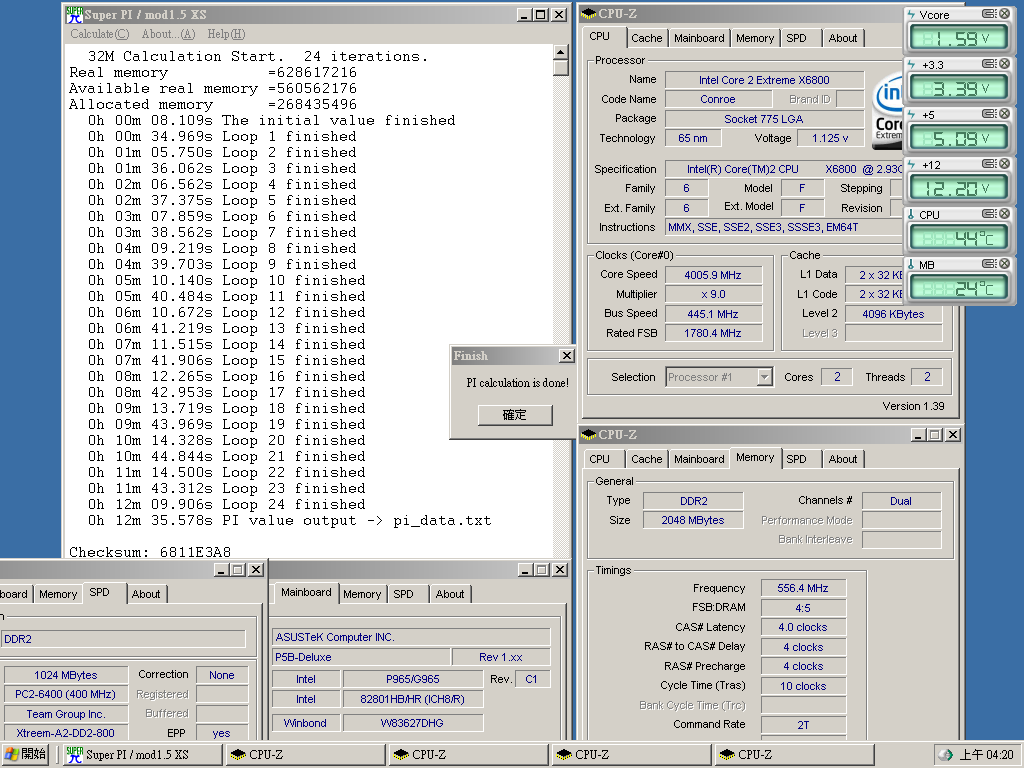Open About tab in the Mainboard CPU-Z window
Screen dimensions: 1024x768
pos(450,594)
